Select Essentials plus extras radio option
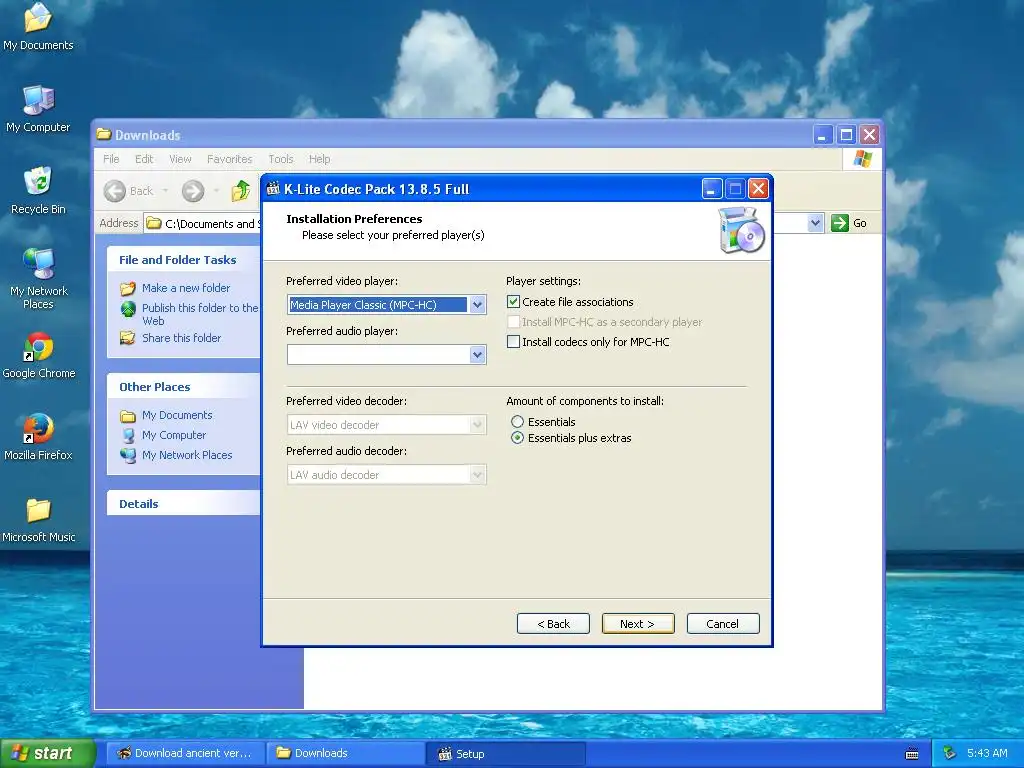1024x768 pixels. tap(517, 438)
